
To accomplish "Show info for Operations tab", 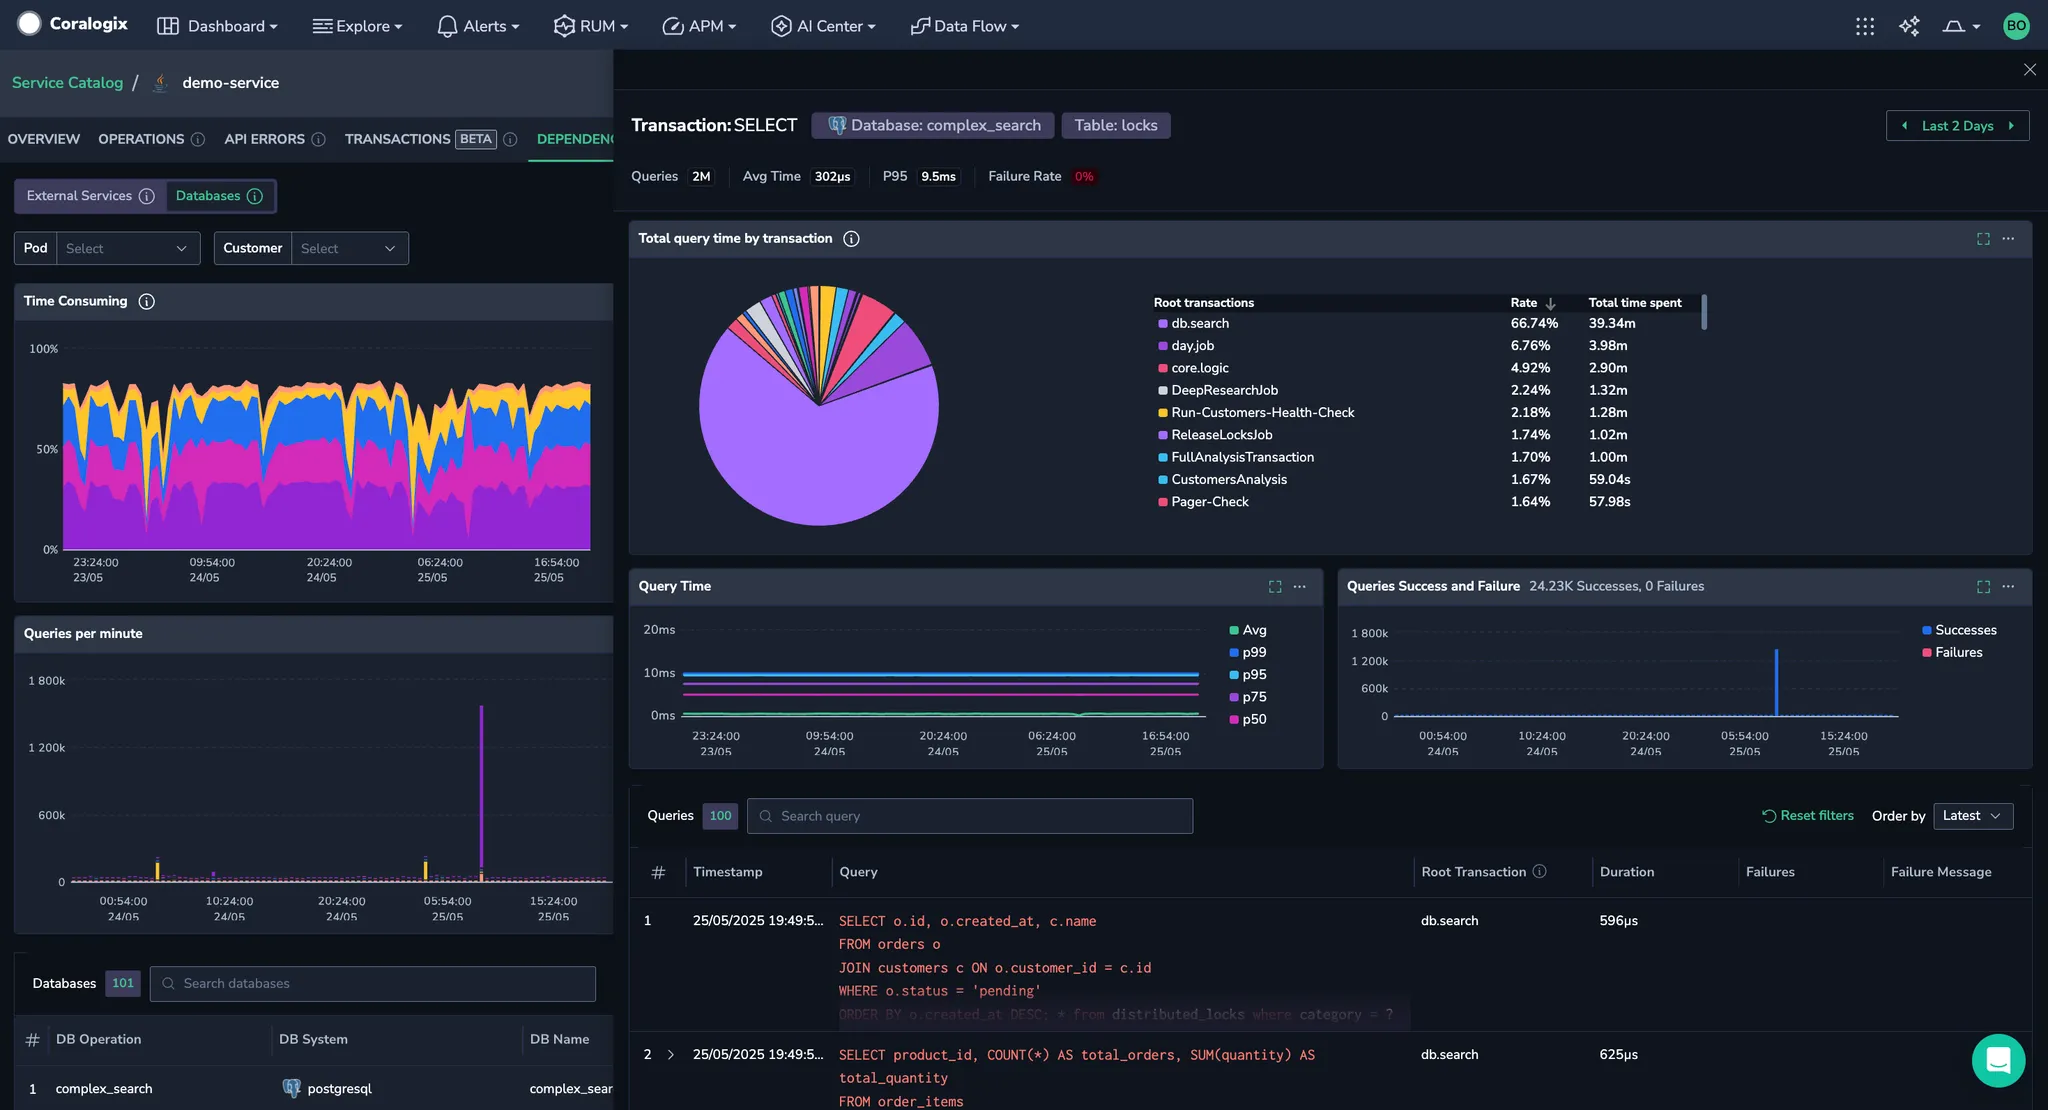I will click(x=198, y=139).
